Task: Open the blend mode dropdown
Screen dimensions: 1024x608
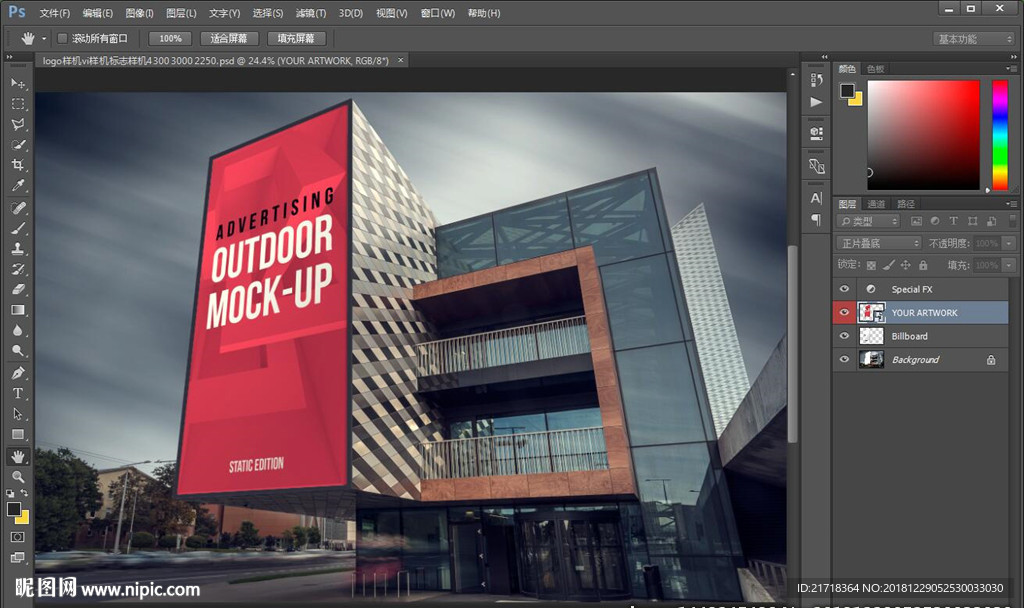Action: coord(879,243)
